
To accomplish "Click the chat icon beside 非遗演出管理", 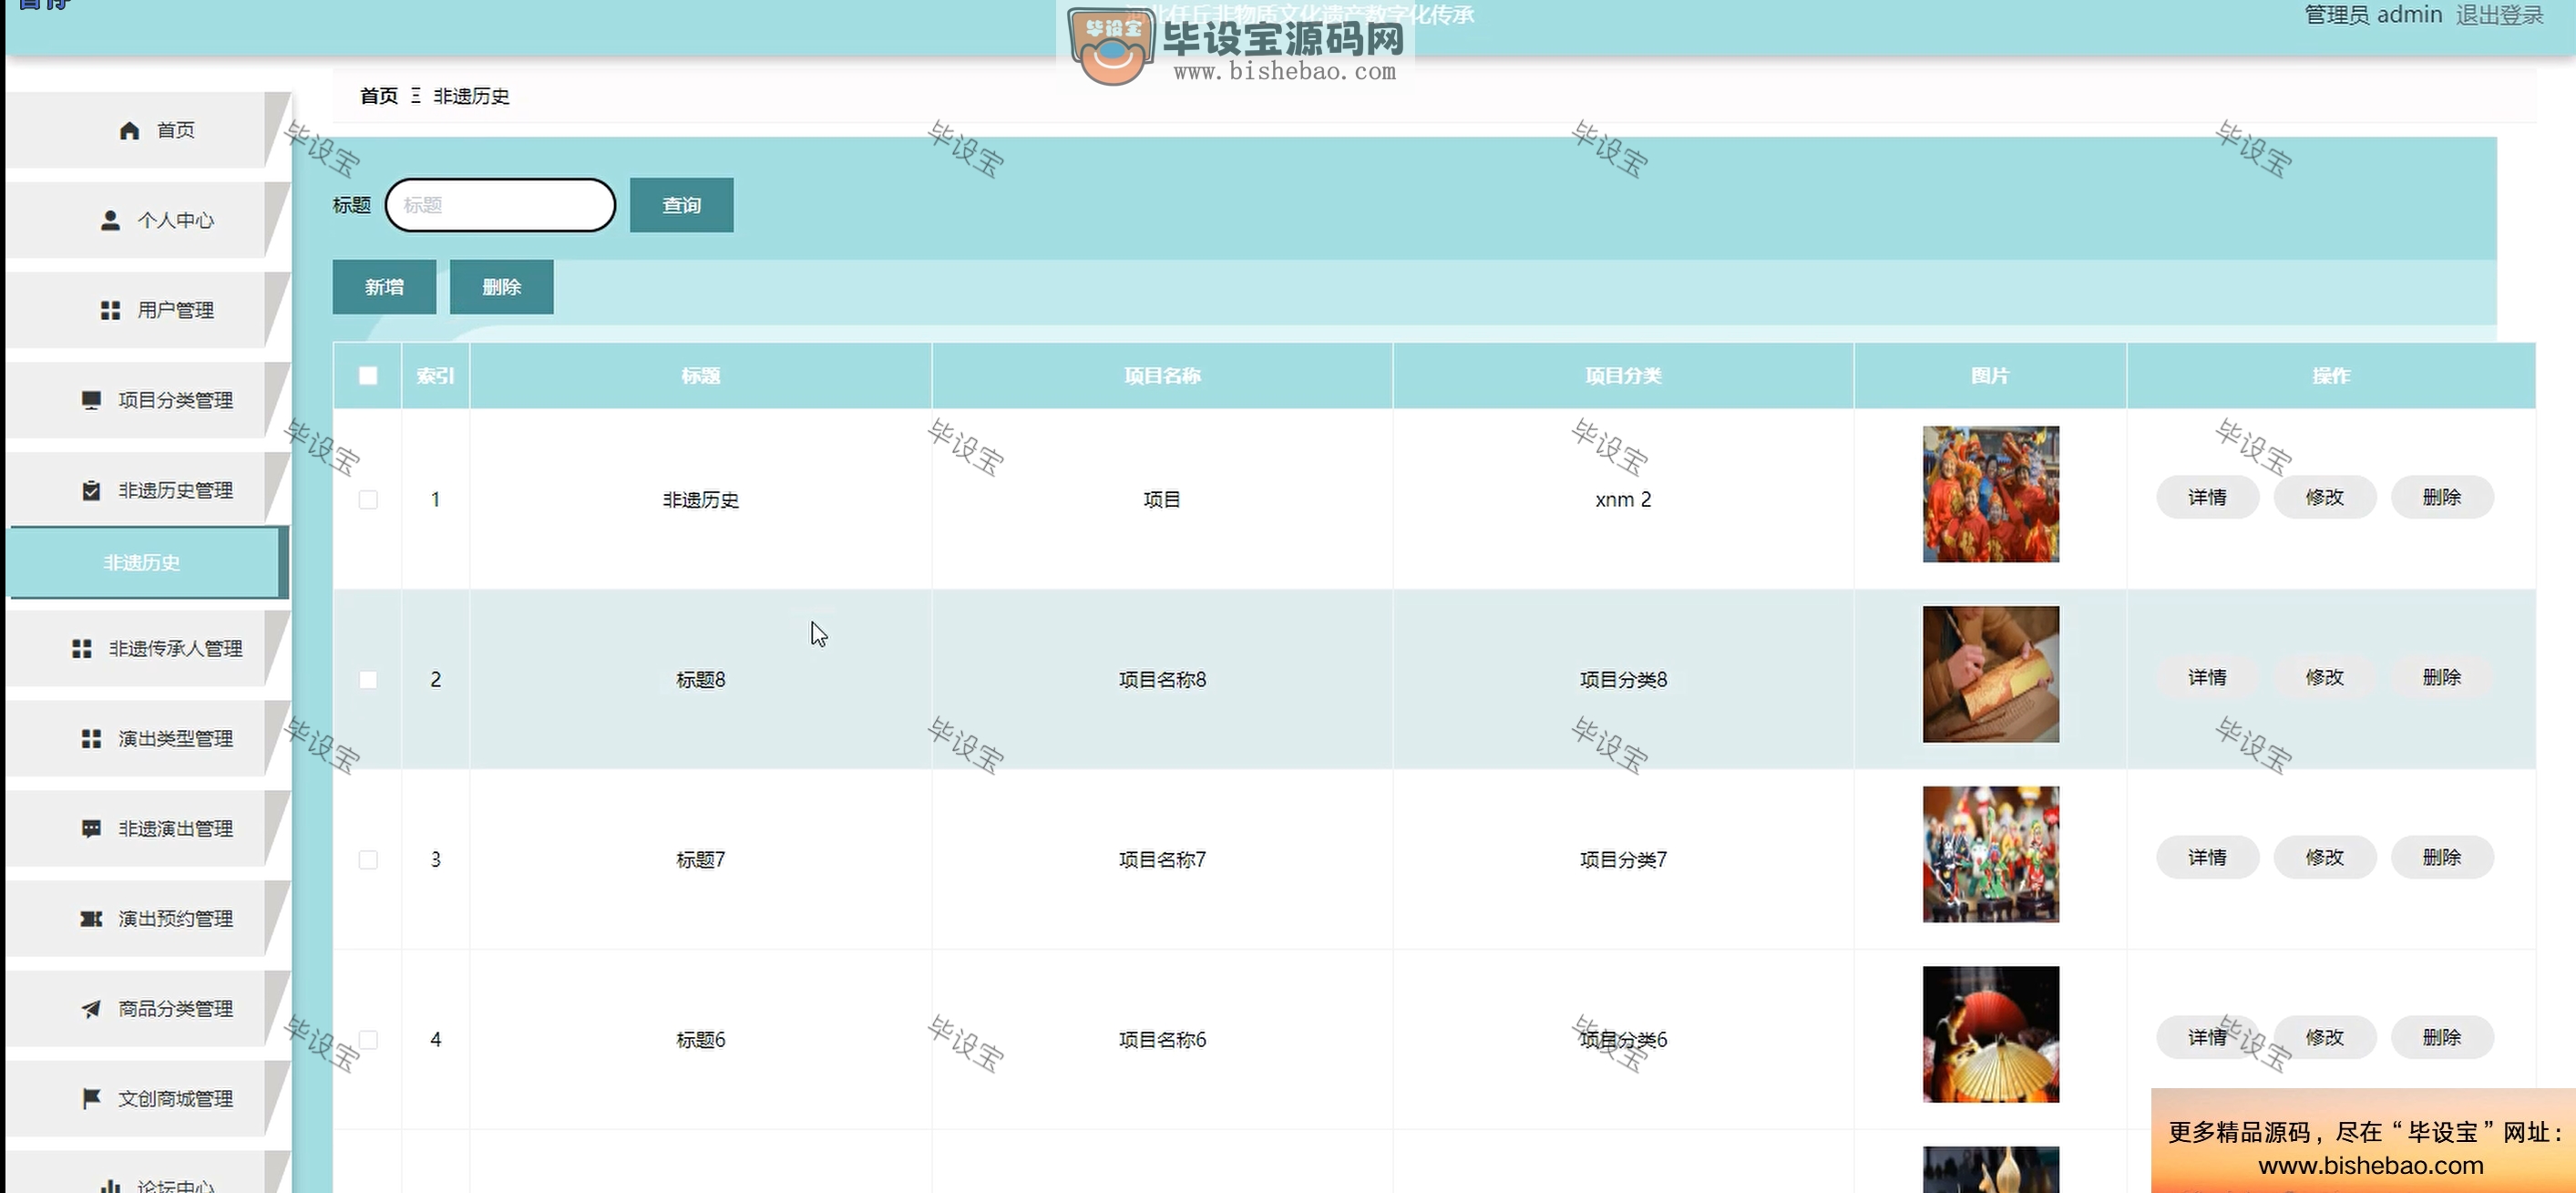I will point(91,828).
